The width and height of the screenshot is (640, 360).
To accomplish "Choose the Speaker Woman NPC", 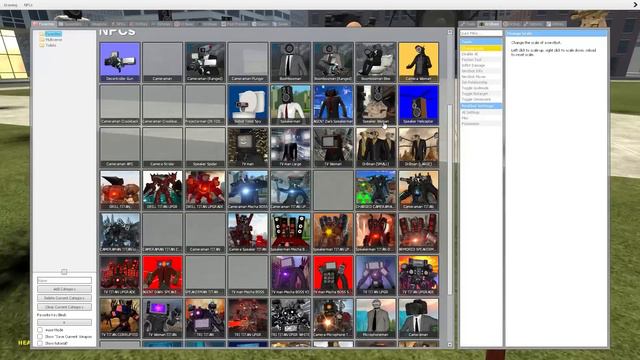I will point(376,105).
